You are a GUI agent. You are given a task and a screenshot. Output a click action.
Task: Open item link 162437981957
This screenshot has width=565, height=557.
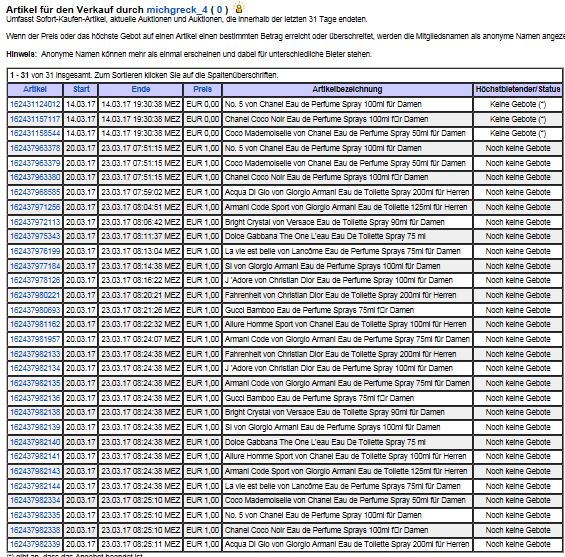[35, 339]
